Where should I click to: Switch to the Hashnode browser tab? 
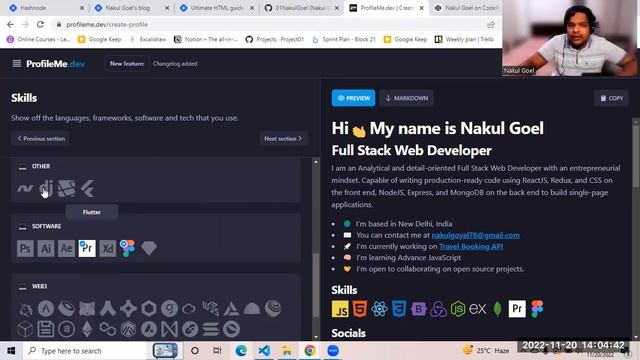point(46,8)
